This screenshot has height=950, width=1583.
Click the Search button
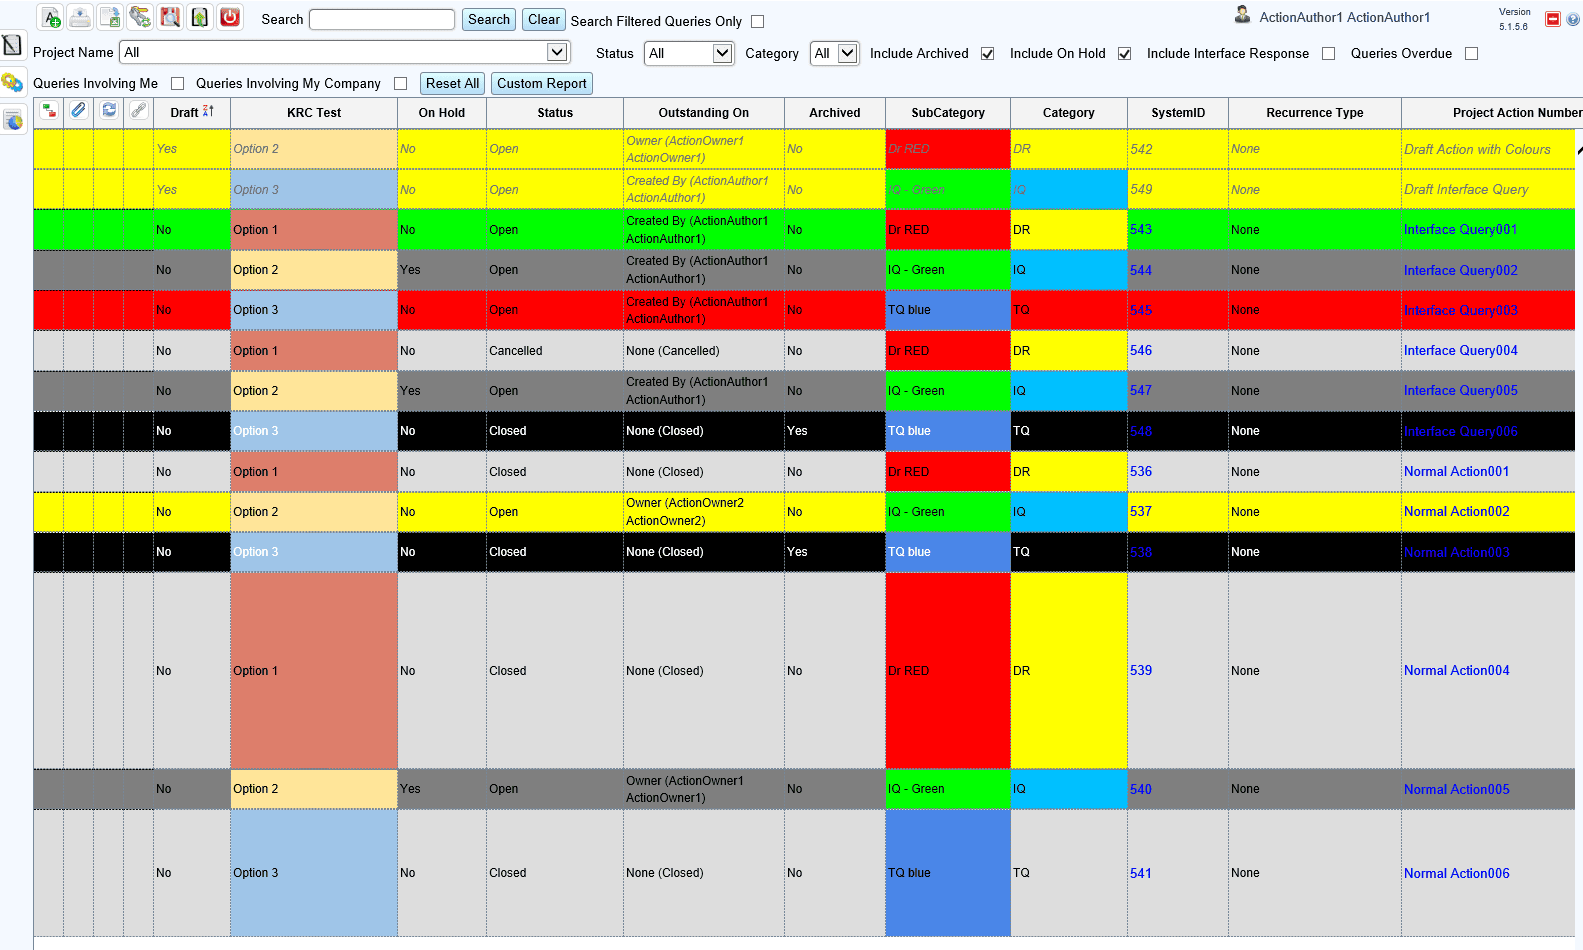click(x=489, y=20)
